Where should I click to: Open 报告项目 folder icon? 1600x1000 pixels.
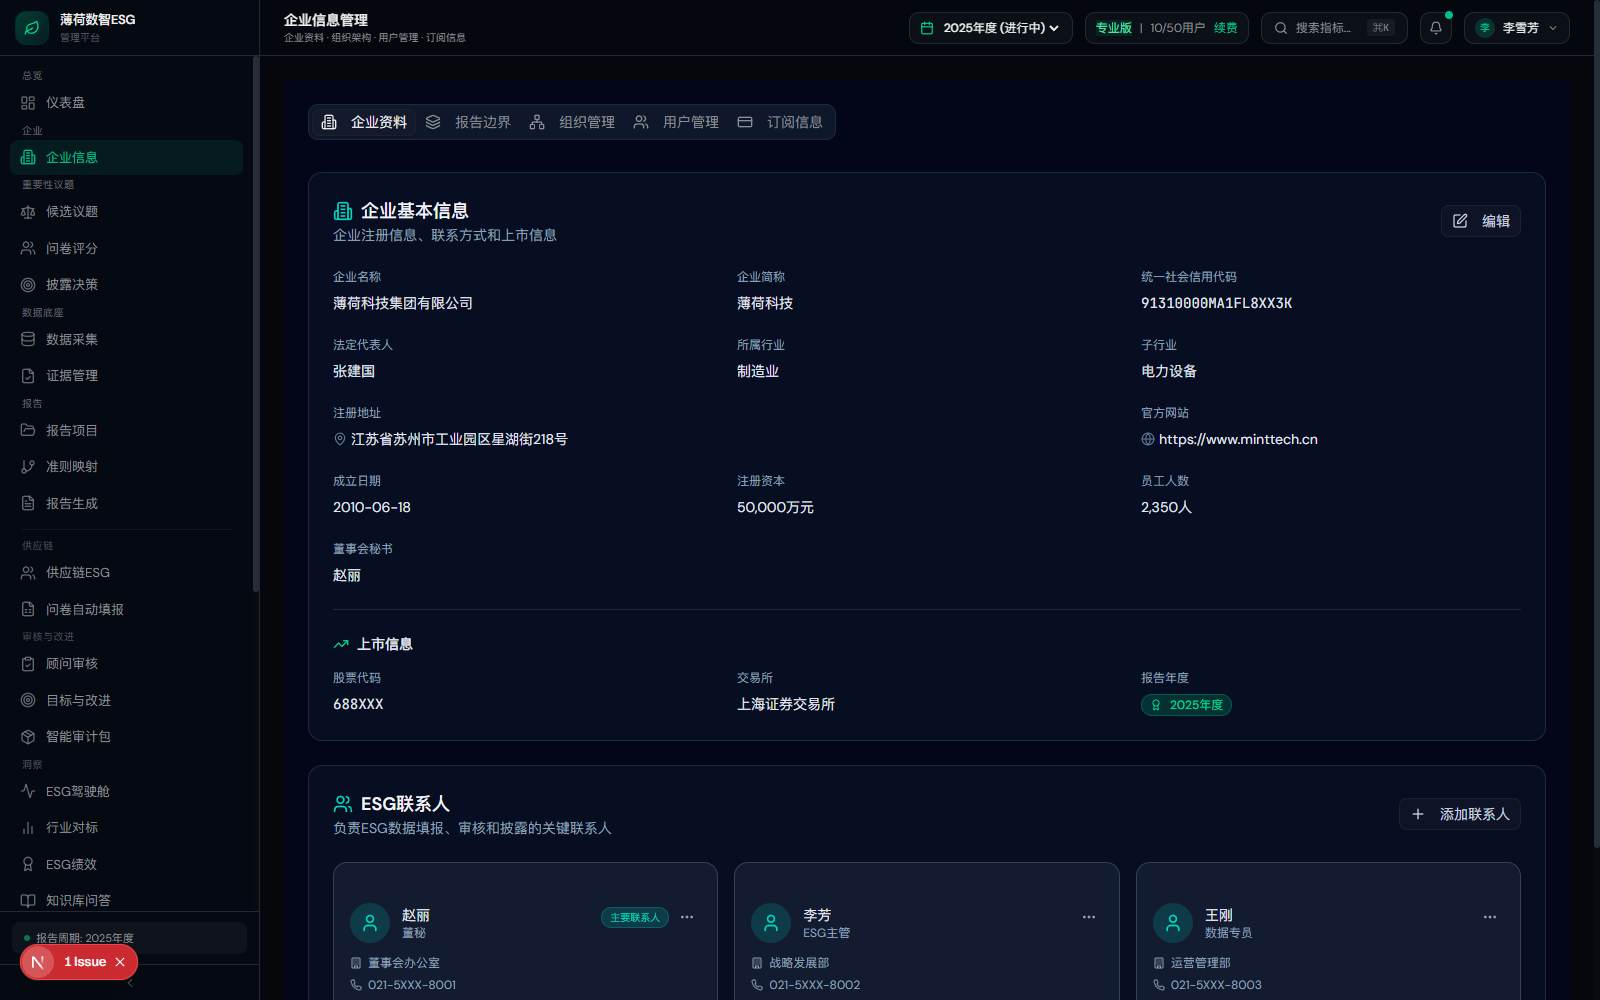pos(28,430)
